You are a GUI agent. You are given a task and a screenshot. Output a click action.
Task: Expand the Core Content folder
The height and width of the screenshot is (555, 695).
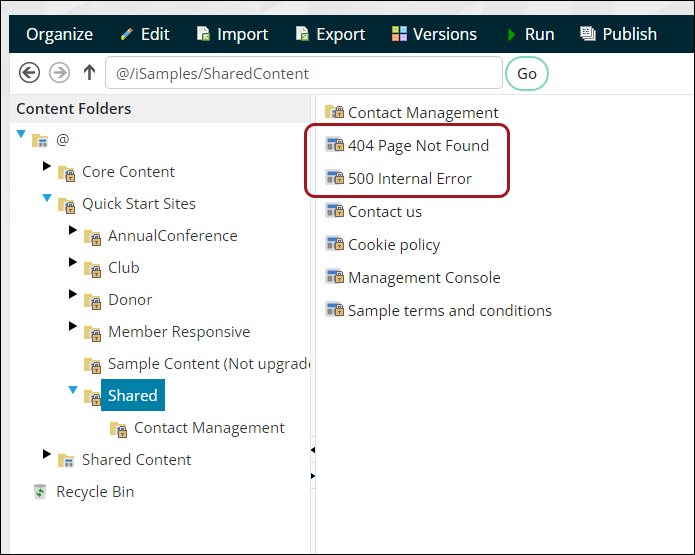coord(47,166)
